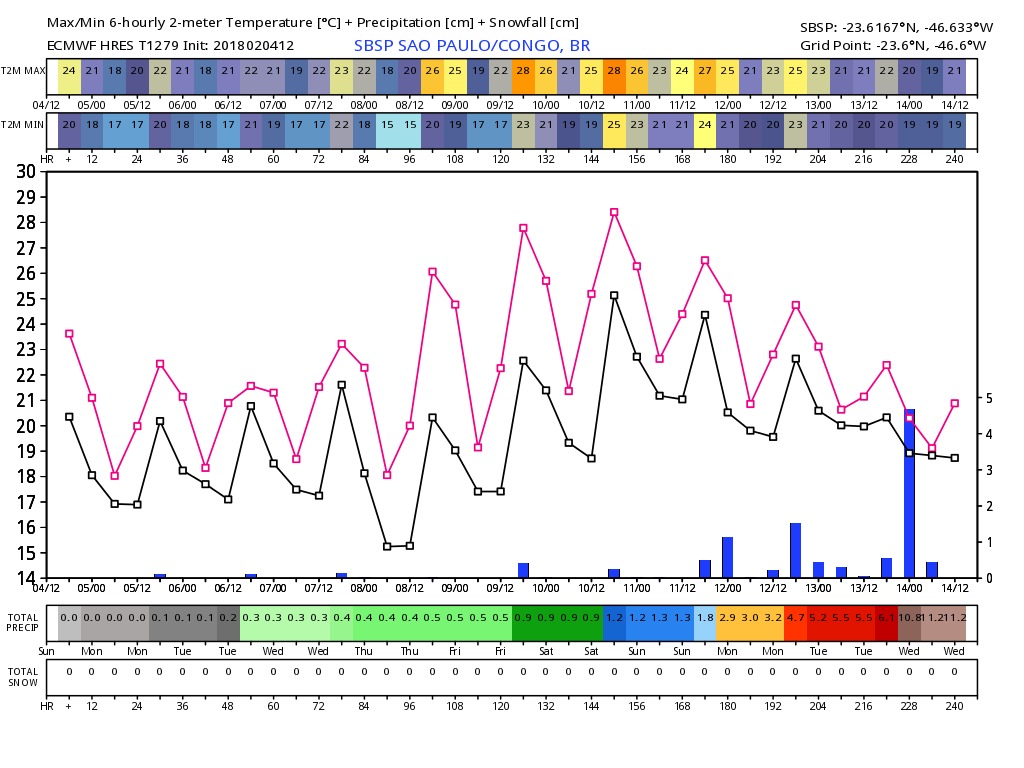Select the T2M MAX row label
The width and height of the screenshot is (1024, 768).
tap(23, 71)
